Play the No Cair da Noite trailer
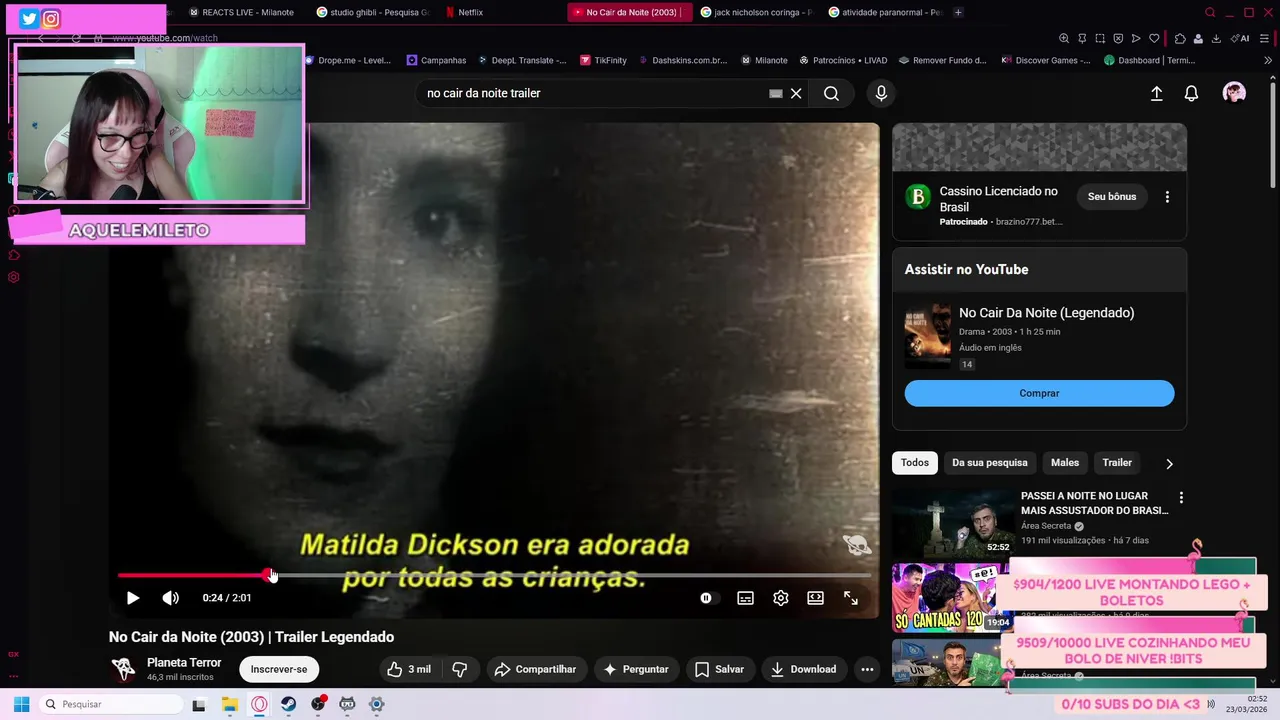This screenshot has width=1280, height=720. click(132, 598)
